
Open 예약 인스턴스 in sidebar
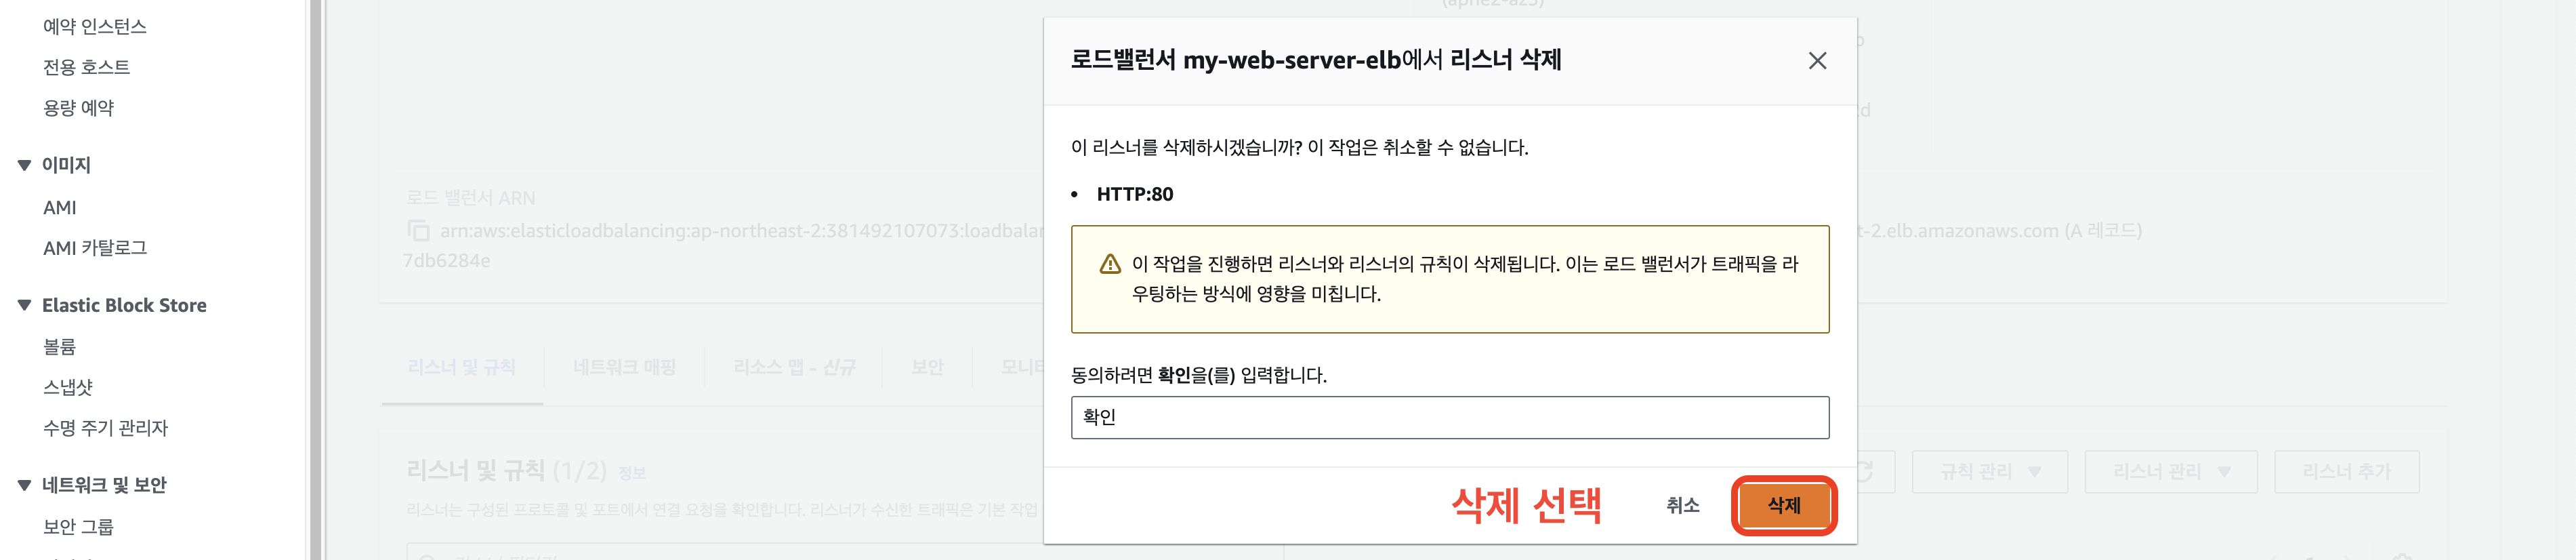point(95,26)
